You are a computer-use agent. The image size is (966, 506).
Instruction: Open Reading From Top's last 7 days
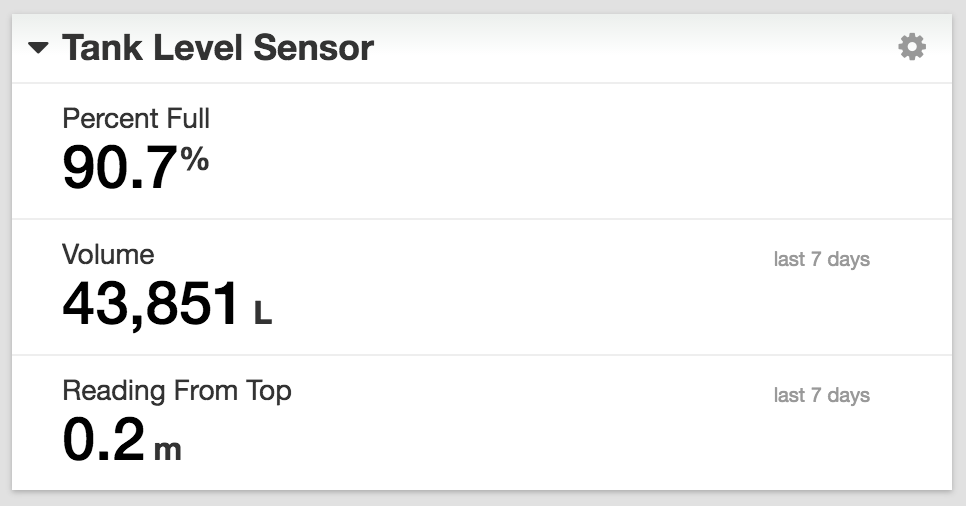click(x=821, y=395)
